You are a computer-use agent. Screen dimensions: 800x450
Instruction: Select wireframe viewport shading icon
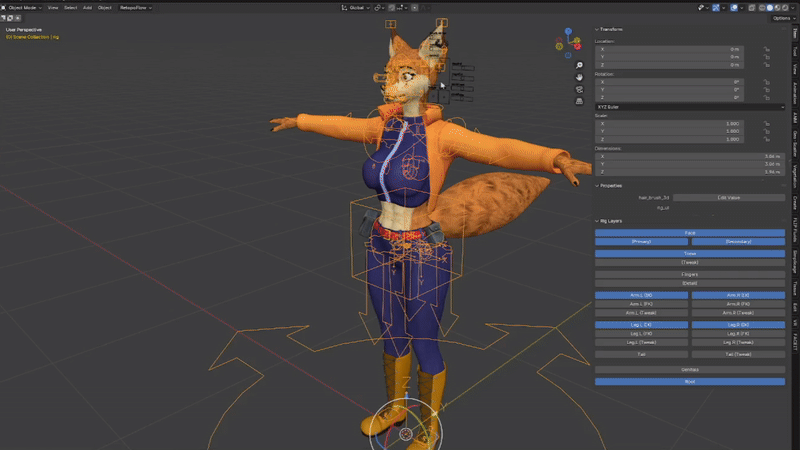[x=762, y=8]
